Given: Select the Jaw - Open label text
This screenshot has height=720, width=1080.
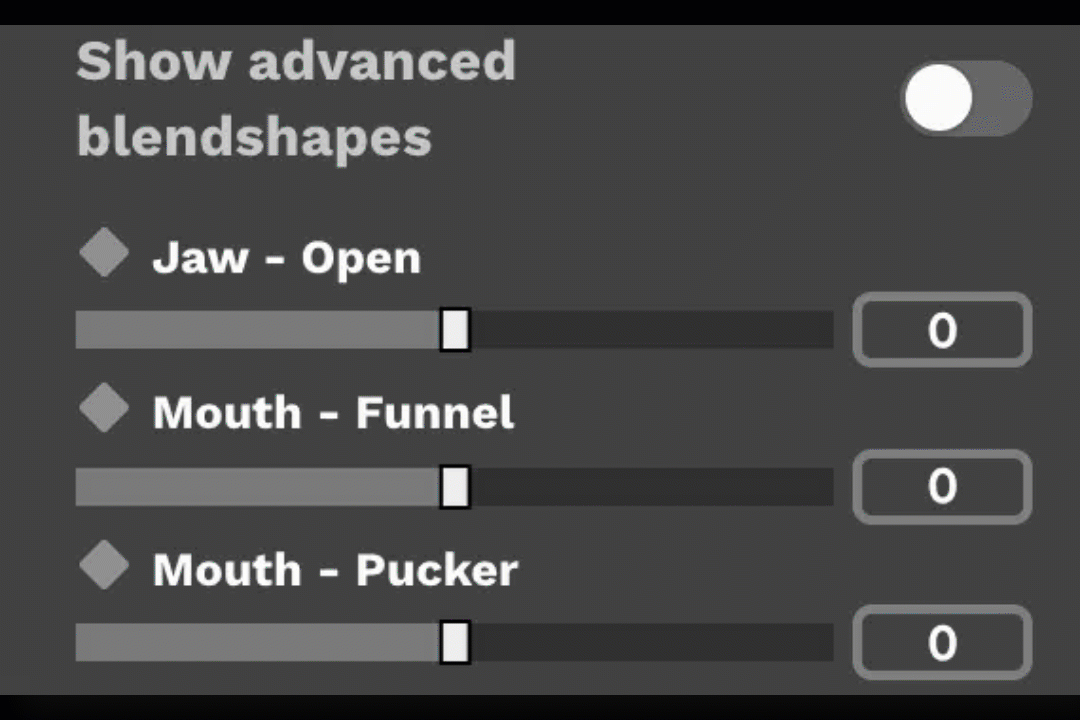Looking at the screenshot, I should (286, 257).
